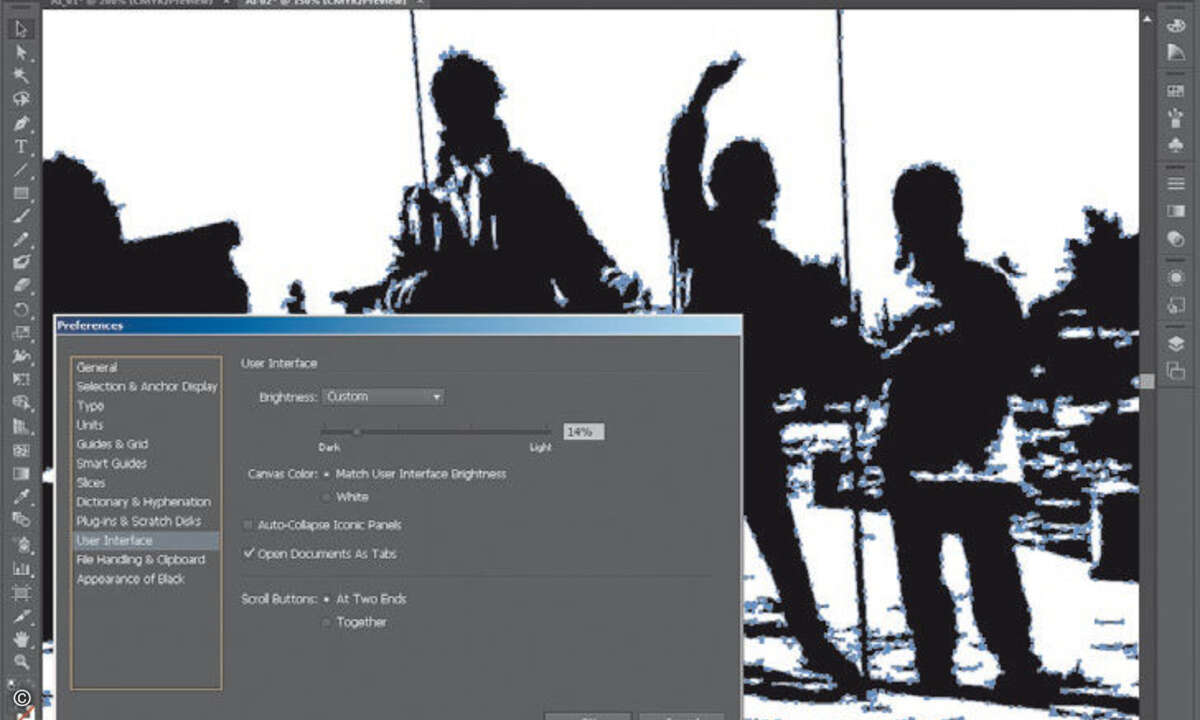Open the Brightness dropdown

tap(383, 397)
